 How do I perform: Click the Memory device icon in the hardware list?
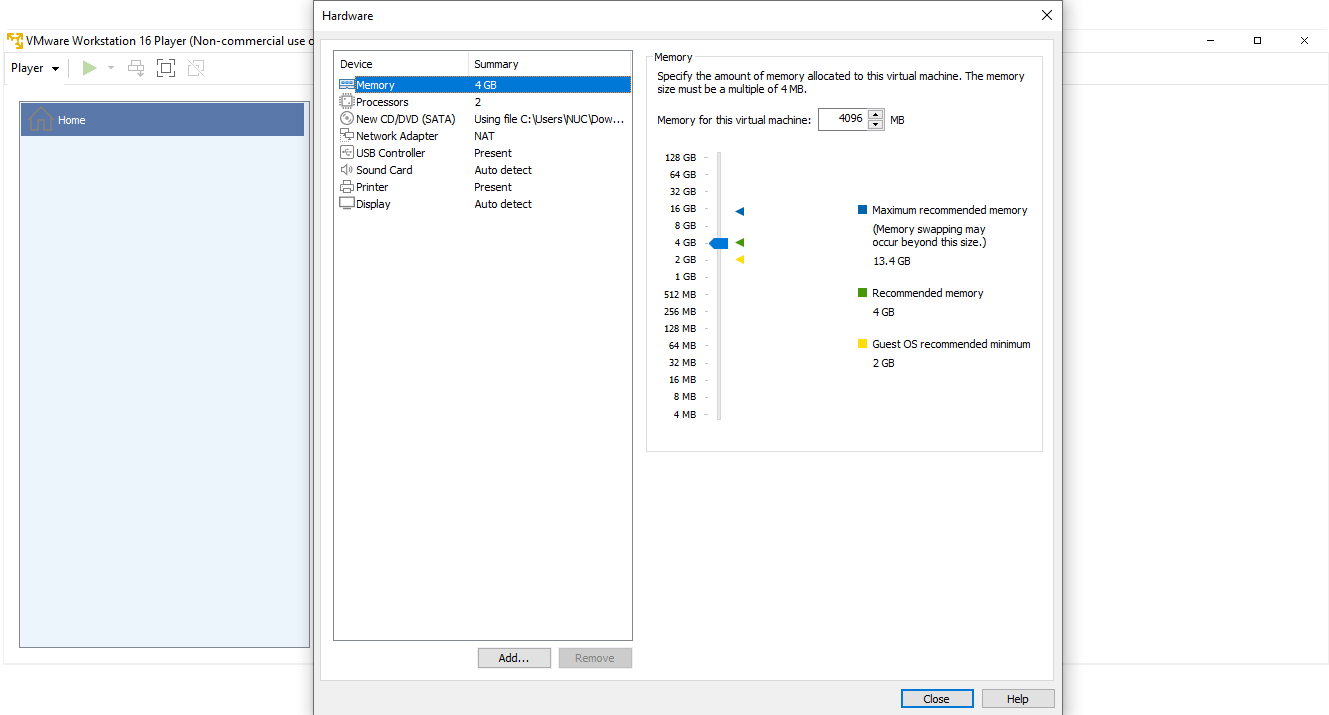[347, 85]
